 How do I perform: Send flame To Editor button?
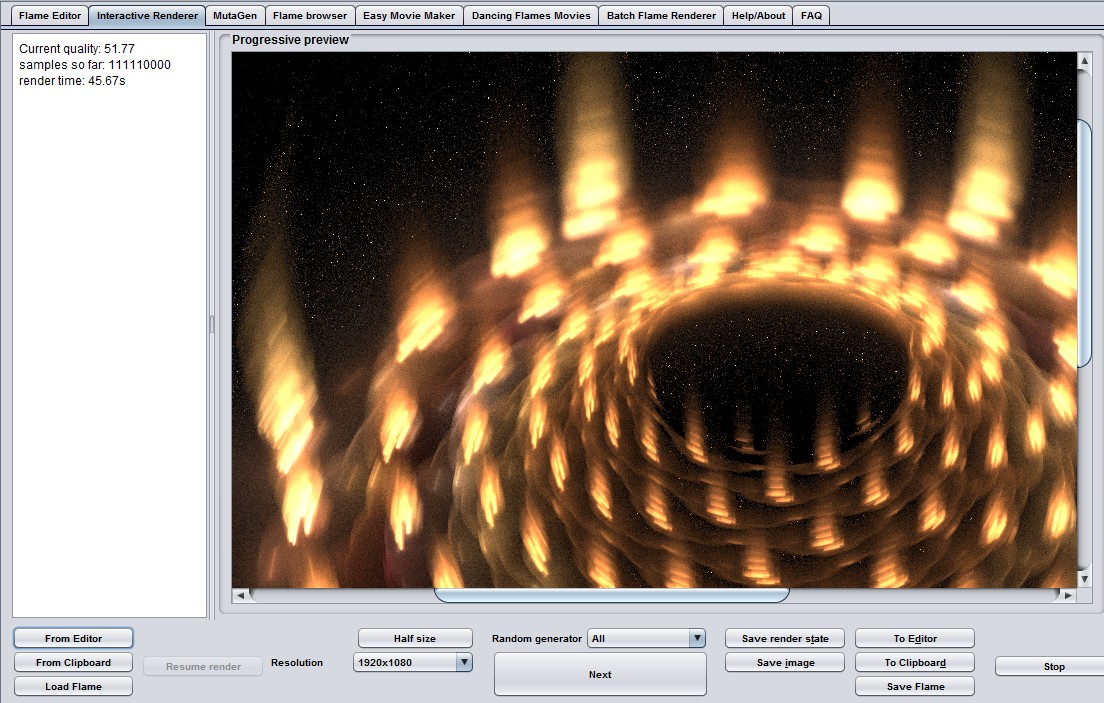(x=915, y=638)
